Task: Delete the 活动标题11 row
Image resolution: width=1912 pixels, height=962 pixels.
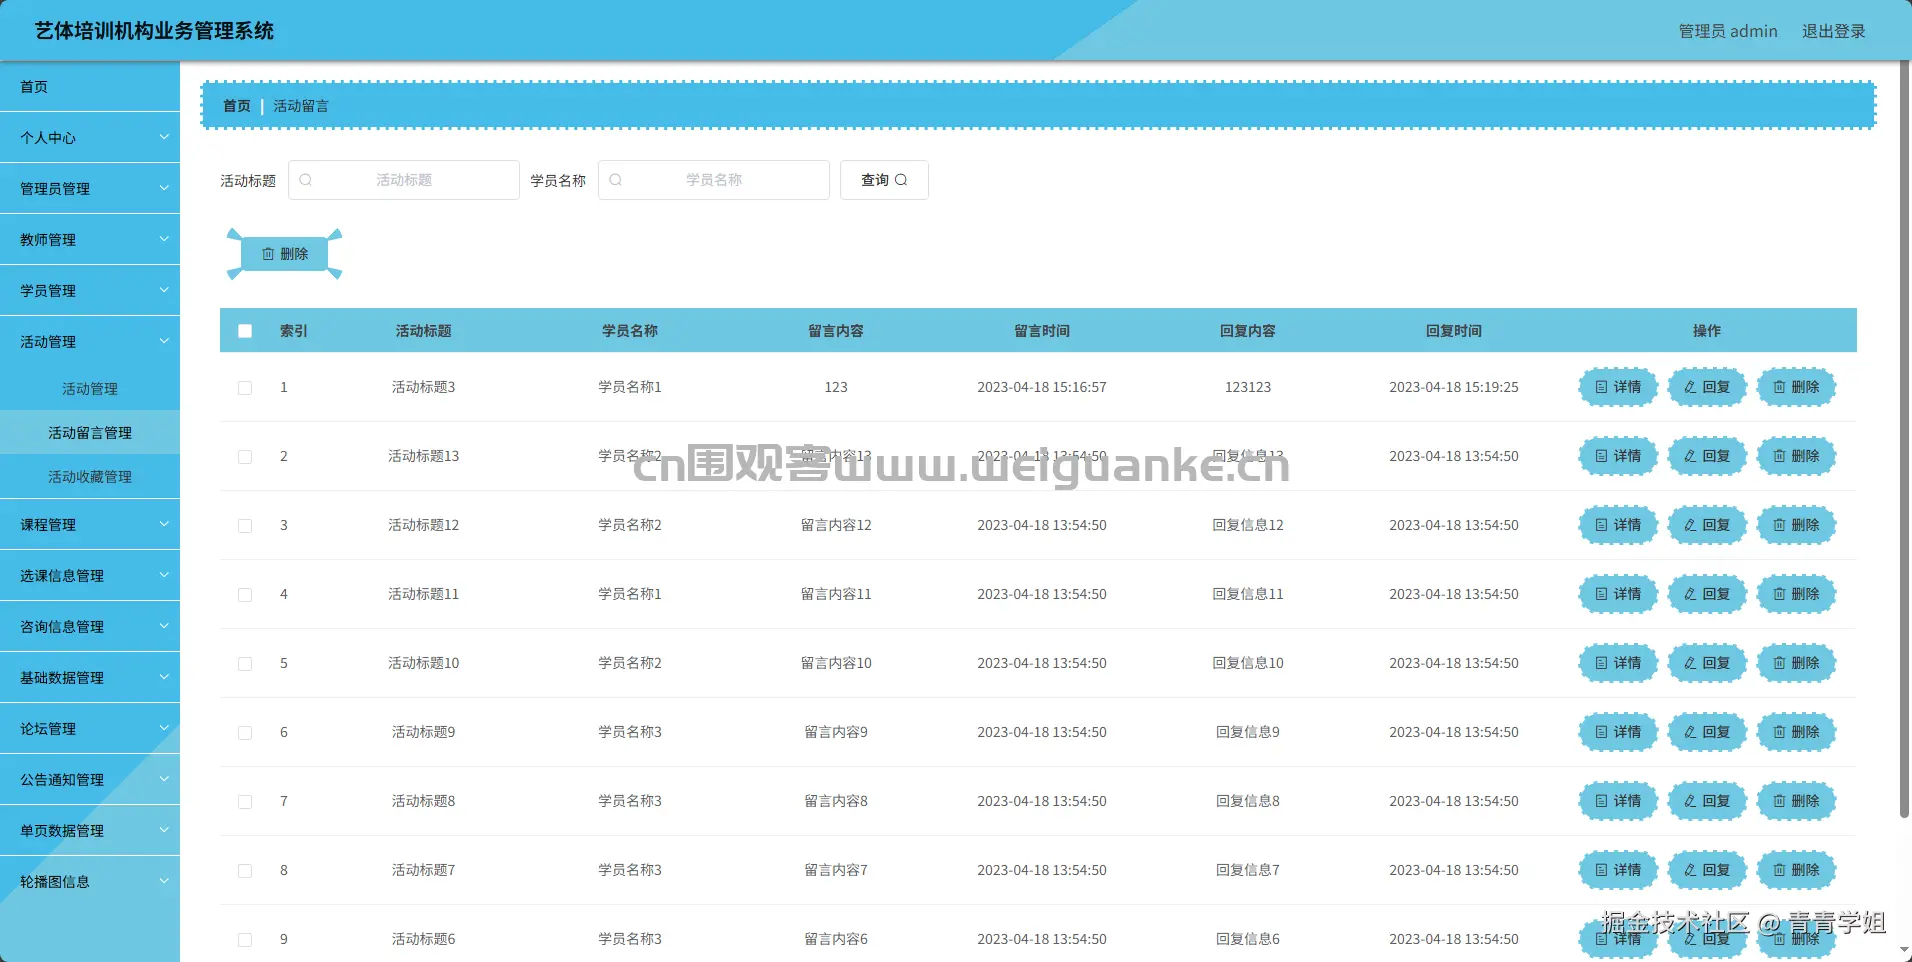Action: (1796, 594)
